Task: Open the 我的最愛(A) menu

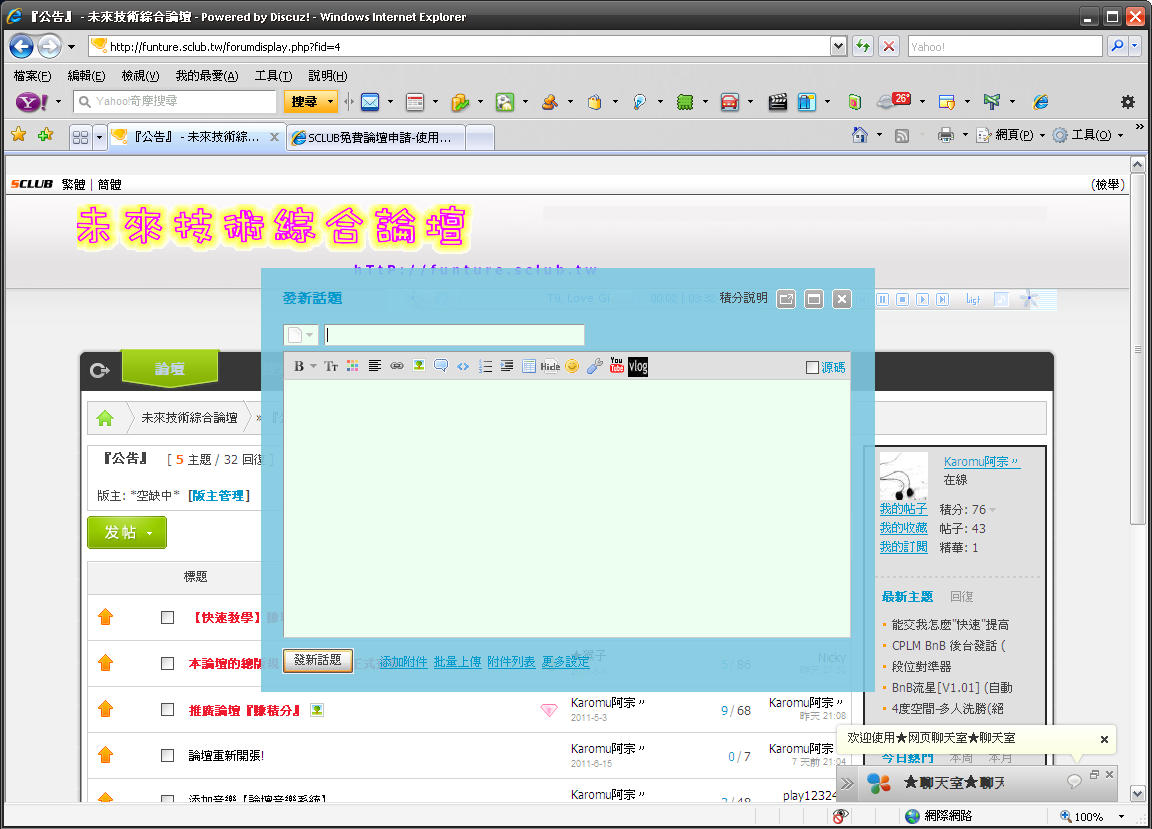Action: click(x=207, y=76)
